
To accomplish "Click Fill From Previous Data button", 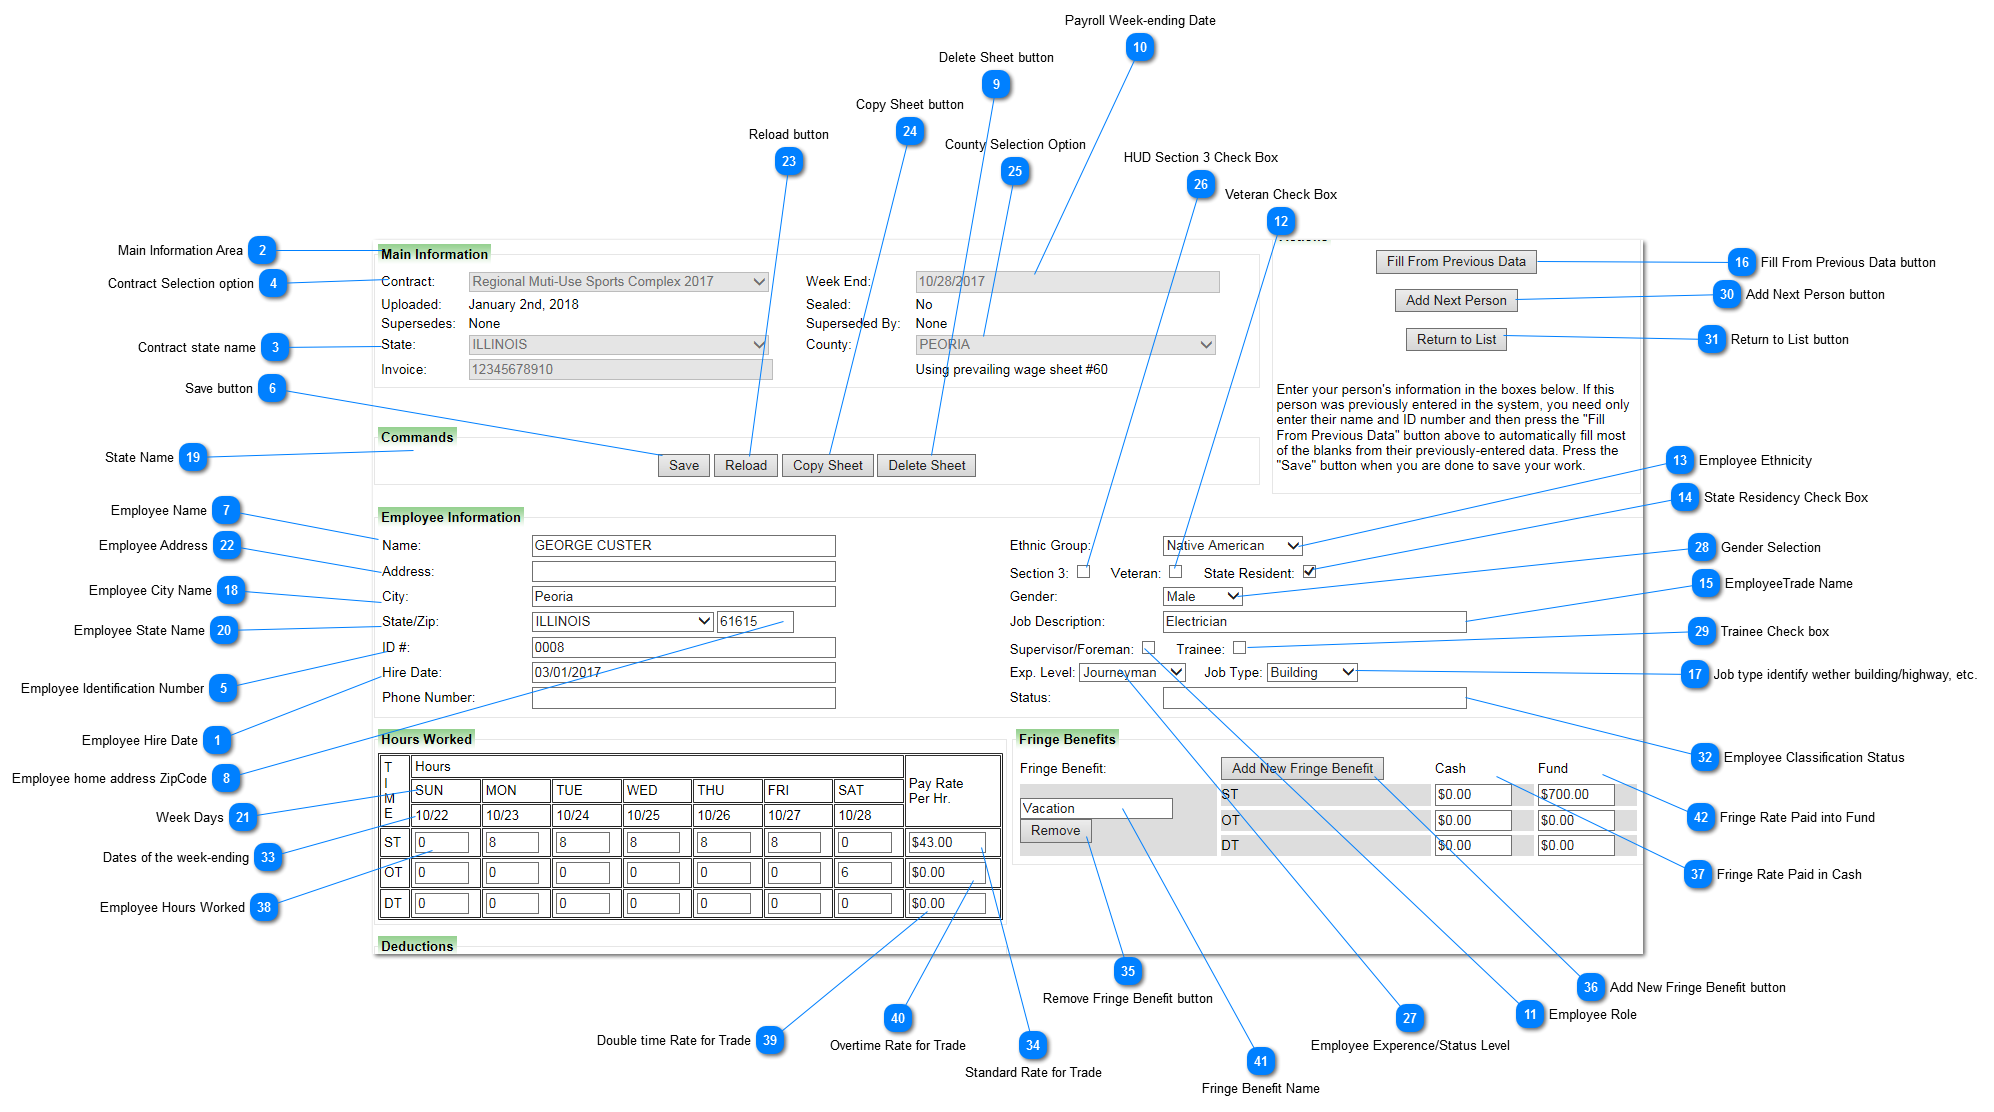I will click(1456, 261).
